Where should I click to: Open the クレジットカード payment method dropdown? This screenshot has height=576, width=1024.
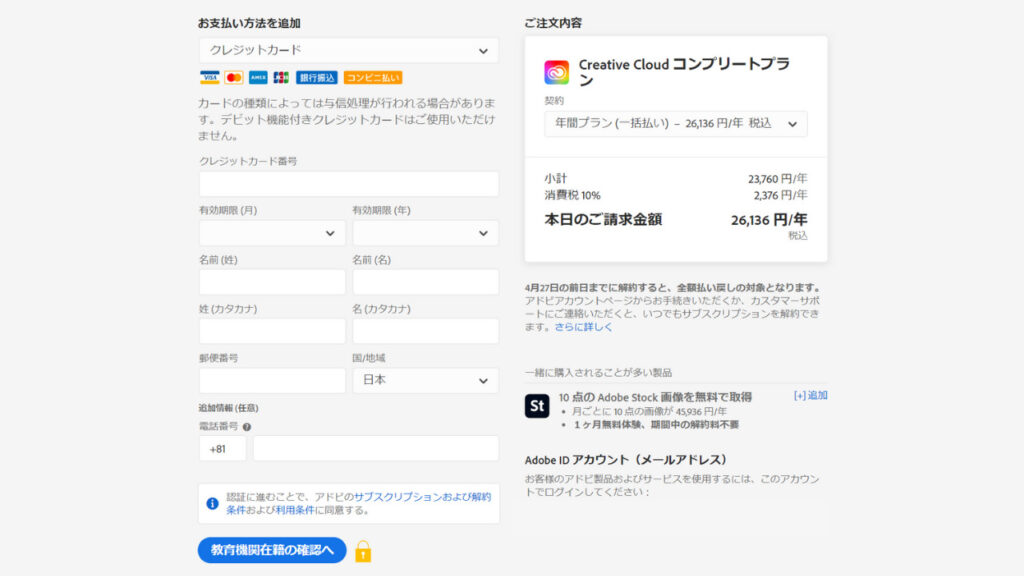coord(349,50)
